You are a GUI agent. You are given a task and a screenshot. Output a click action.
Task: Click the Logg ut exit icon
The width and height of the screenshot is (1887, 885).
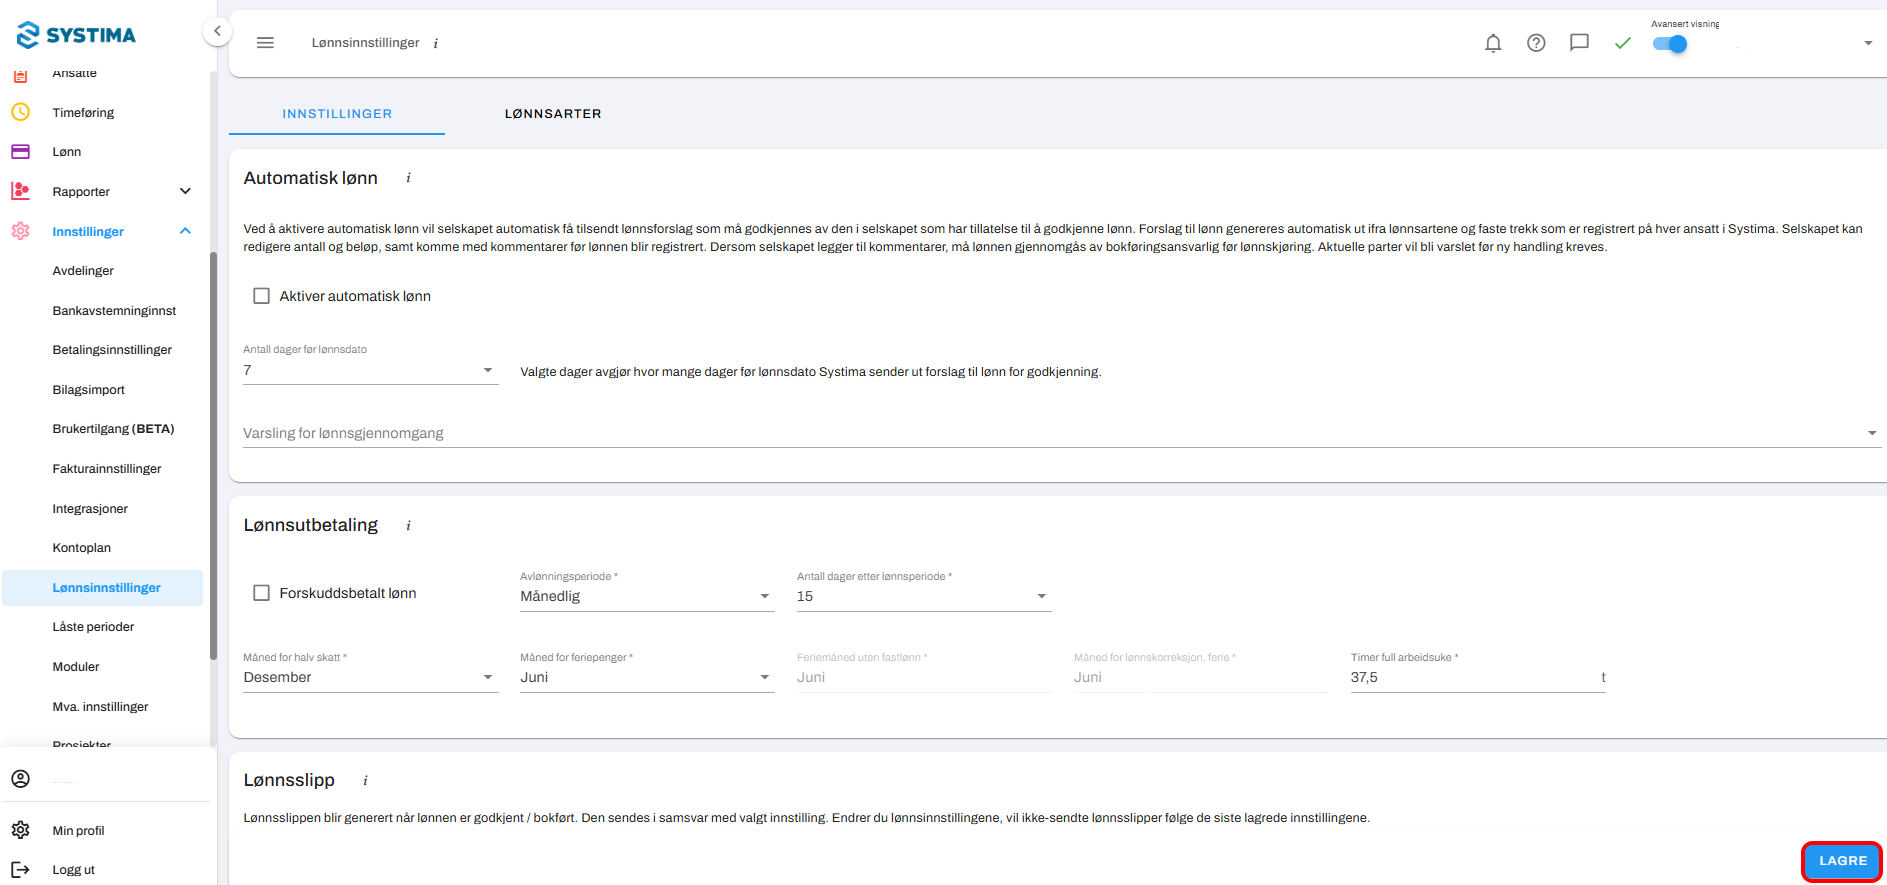tap(20, 869)
